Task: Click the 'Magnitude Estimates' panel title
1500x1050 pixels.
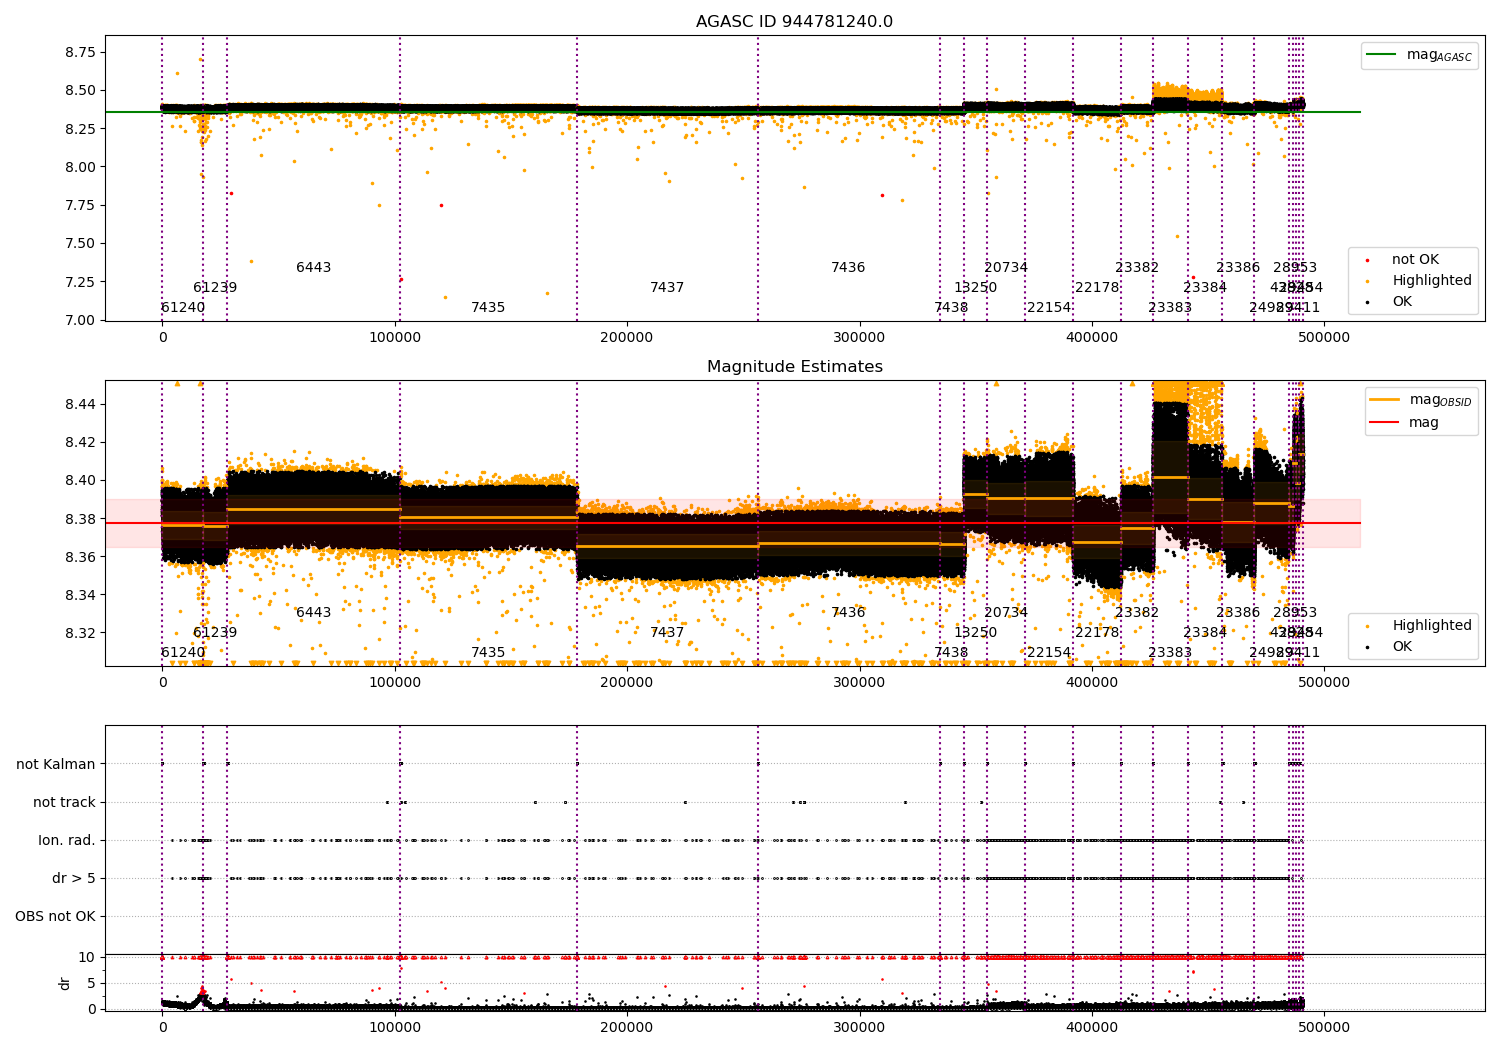Action: 794,367
